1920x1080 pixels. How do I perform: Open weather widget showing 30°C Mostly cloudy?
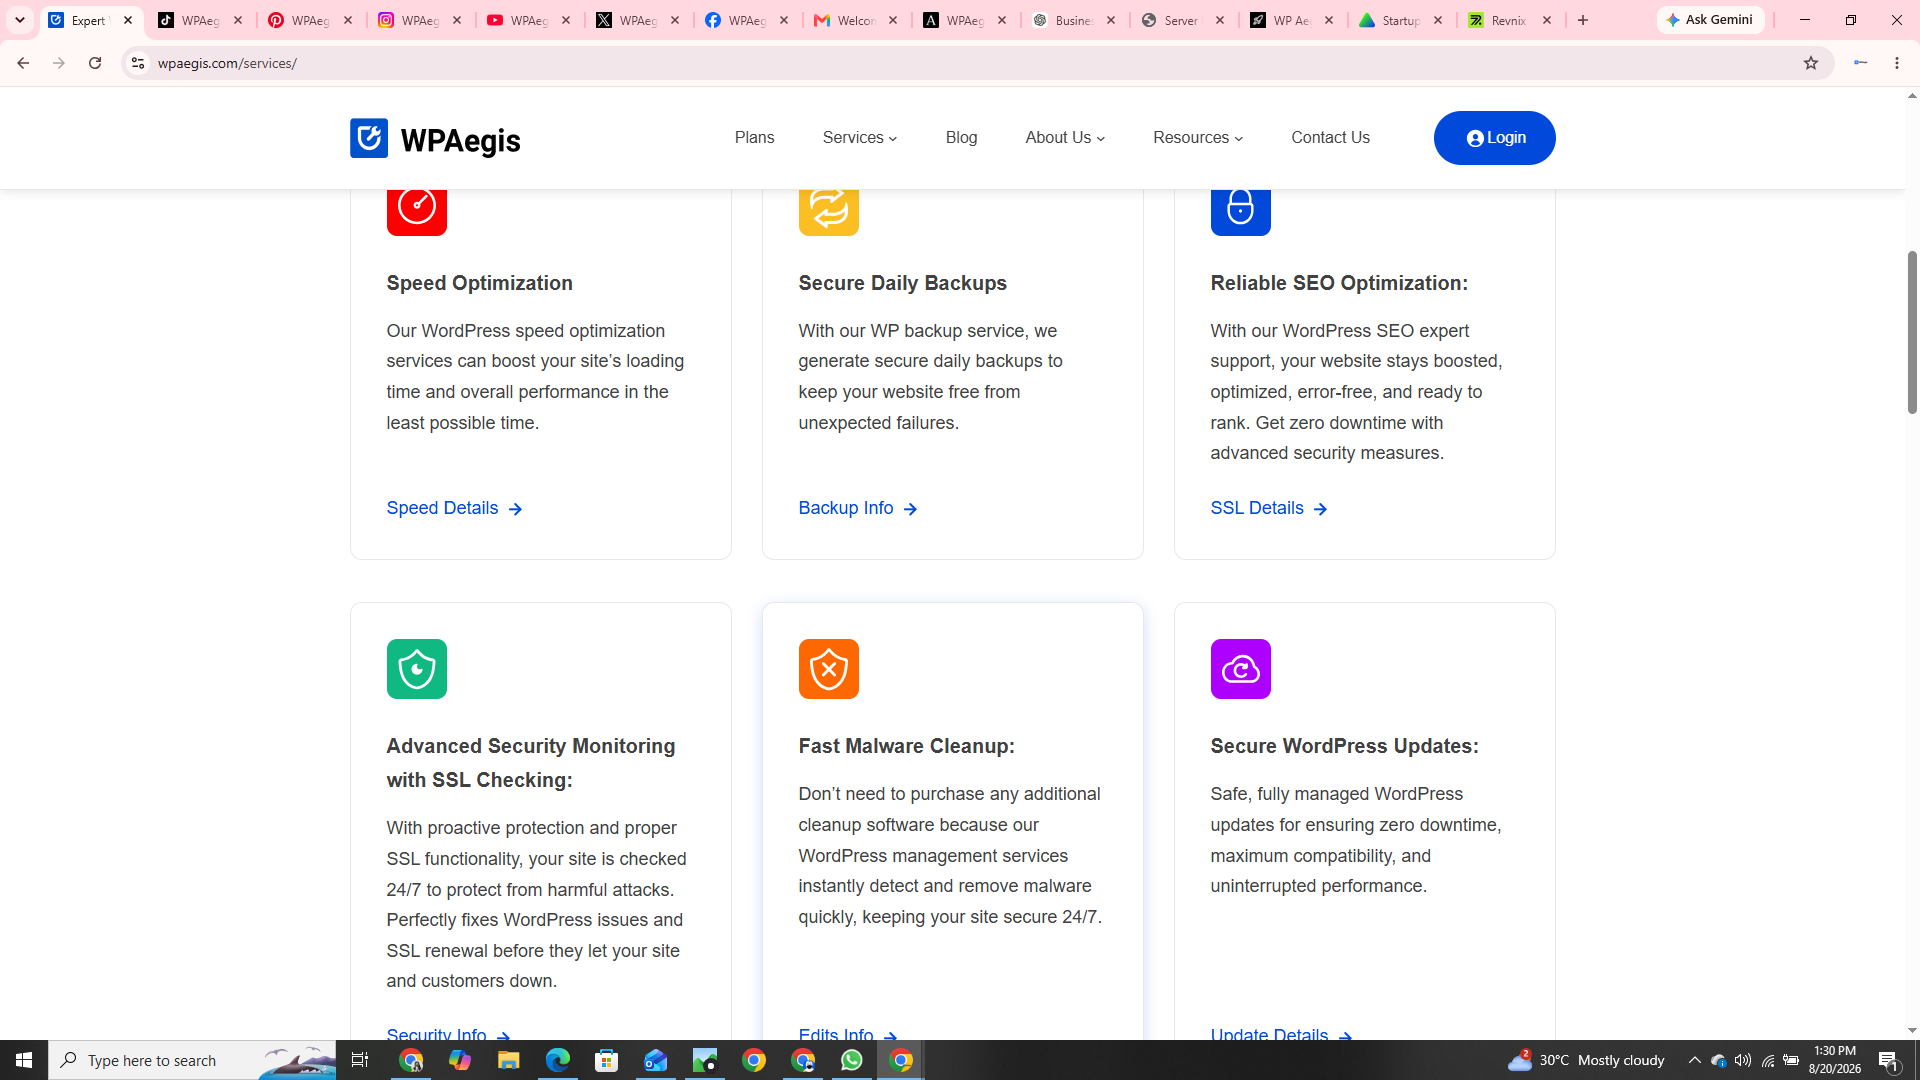1586,1060
